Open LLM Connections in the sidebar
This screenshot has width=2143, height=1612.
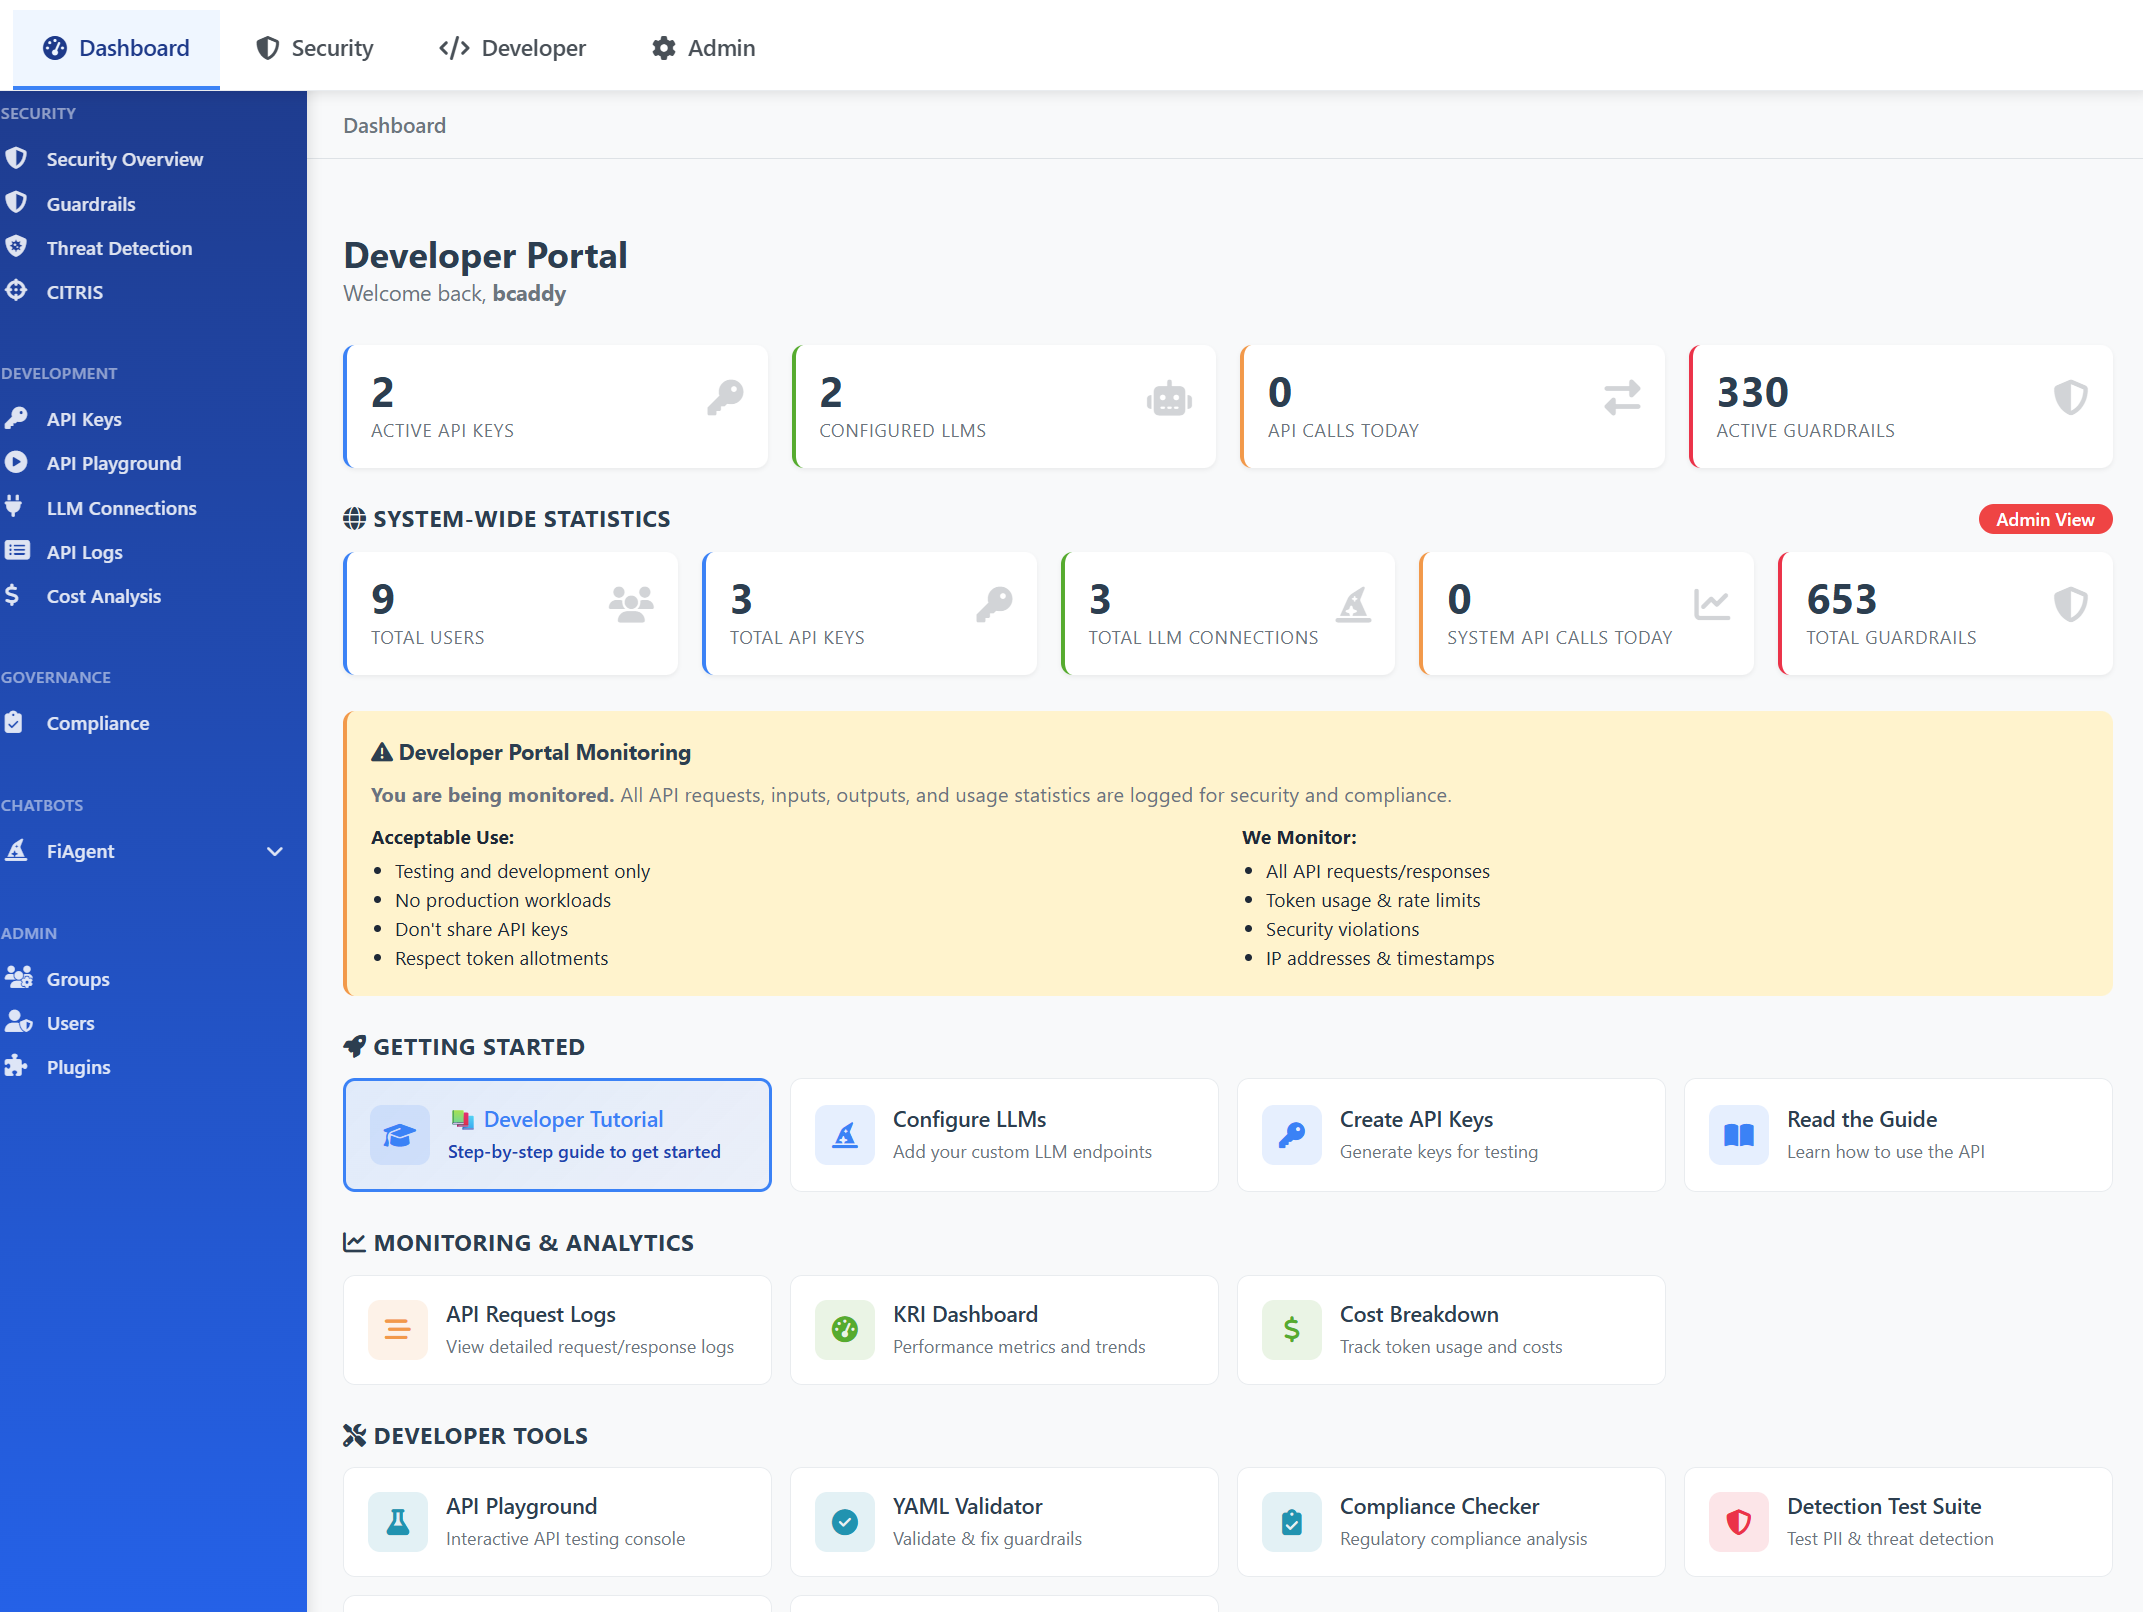(x=122, y=507)
